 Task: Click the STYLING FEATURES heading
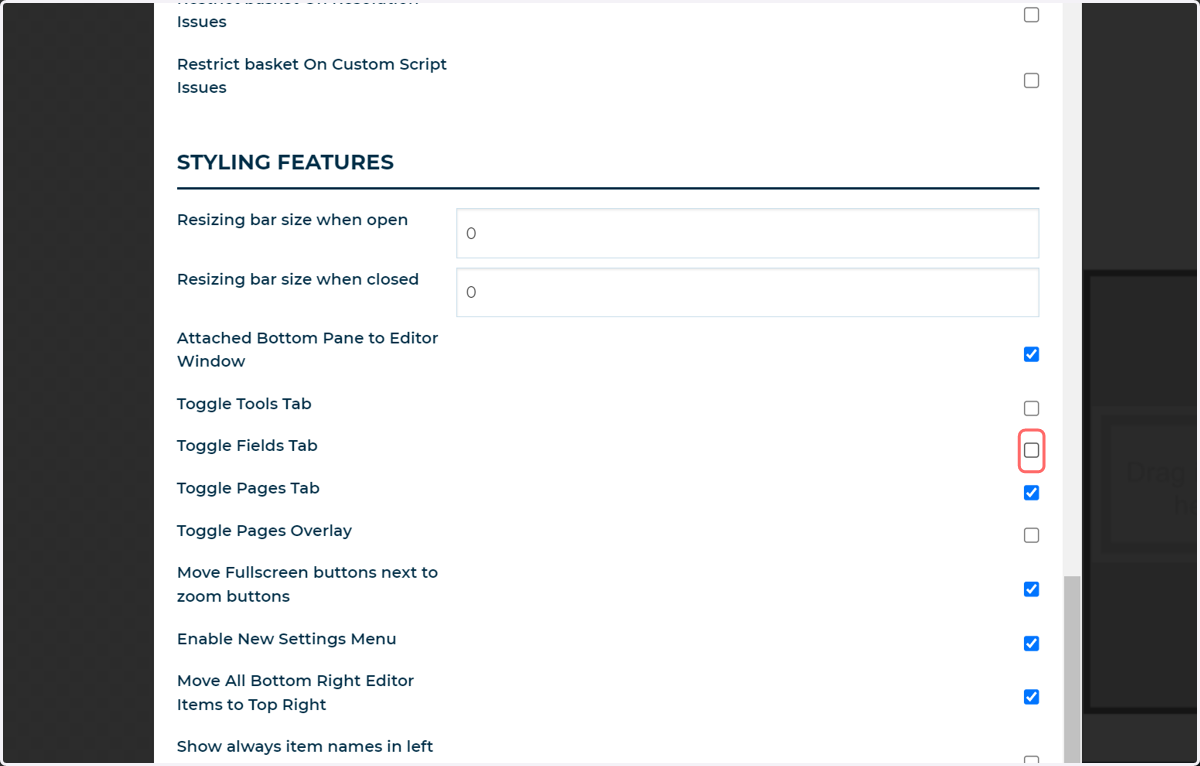coord(285,162)
